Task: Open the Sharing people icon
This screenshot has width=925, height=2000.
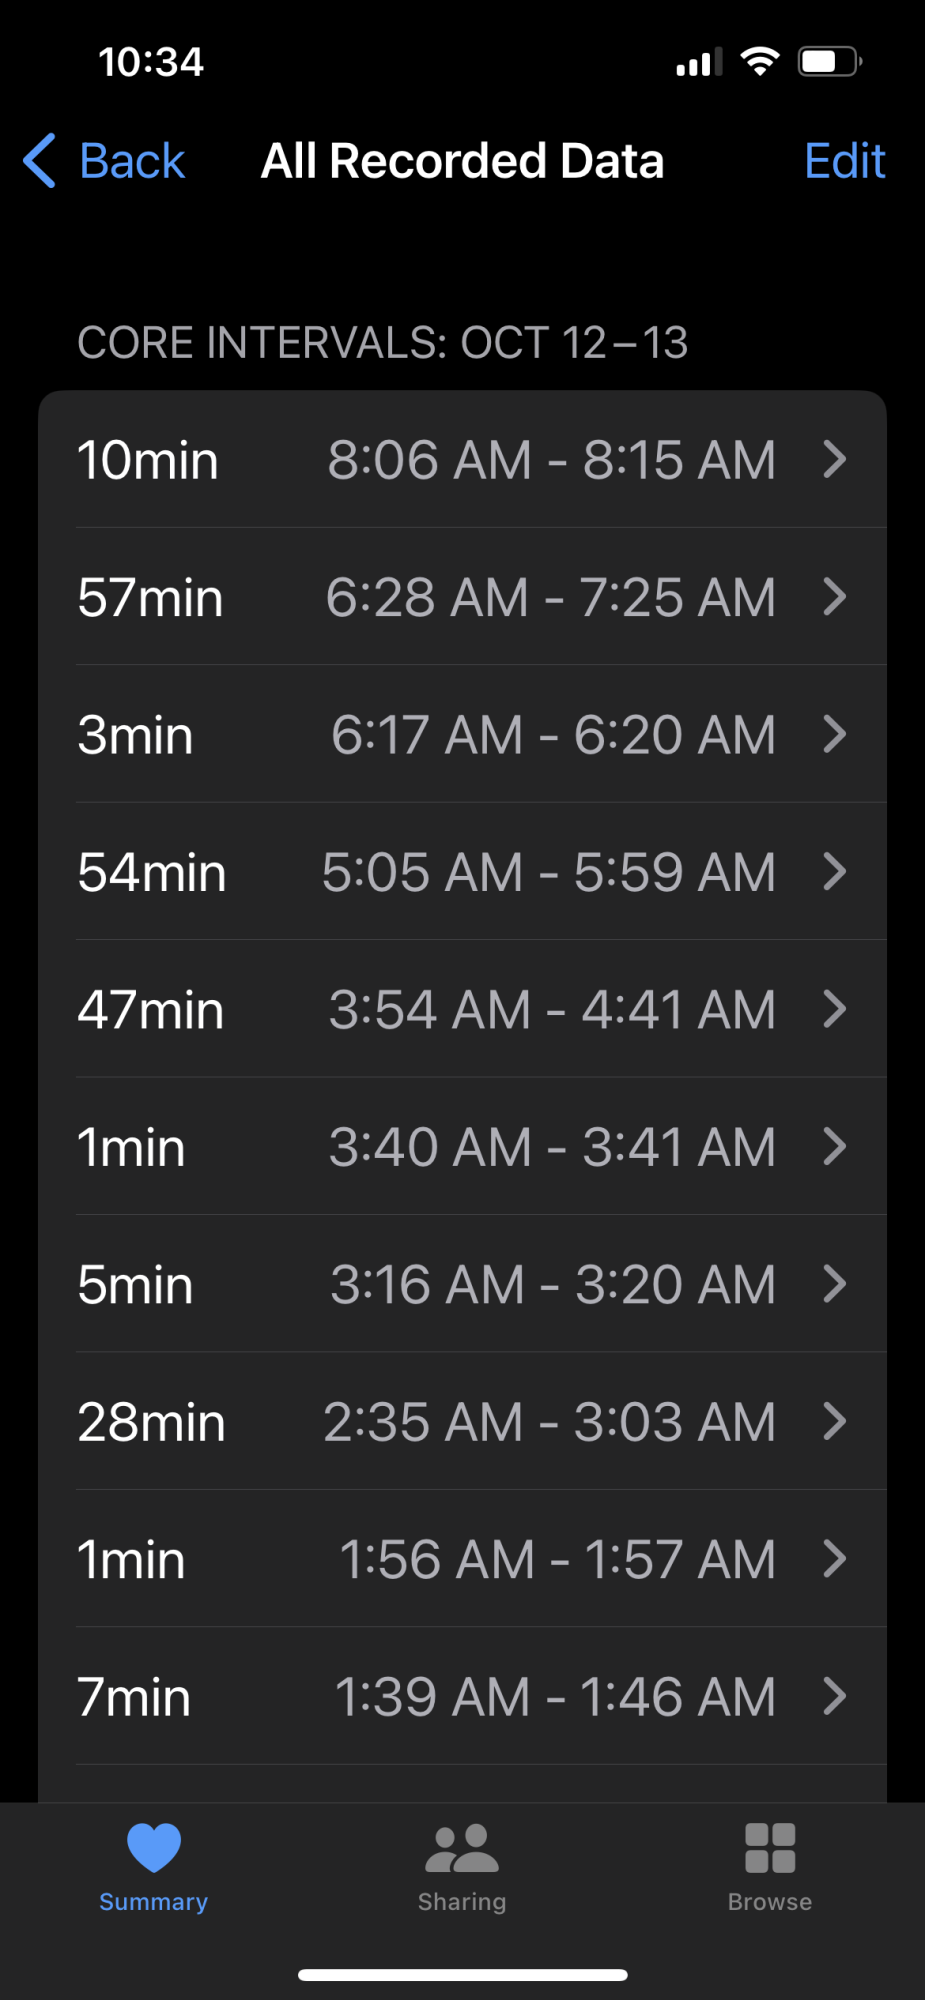Action: [462, 1848]
